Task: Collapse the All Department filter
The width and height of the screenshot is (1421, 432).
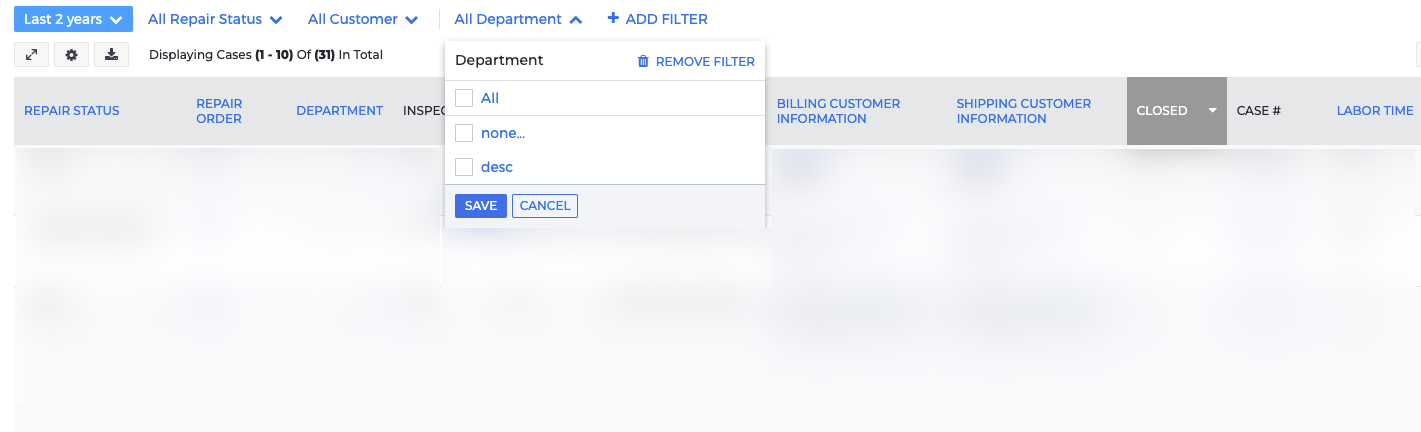Action: point(518,19)
